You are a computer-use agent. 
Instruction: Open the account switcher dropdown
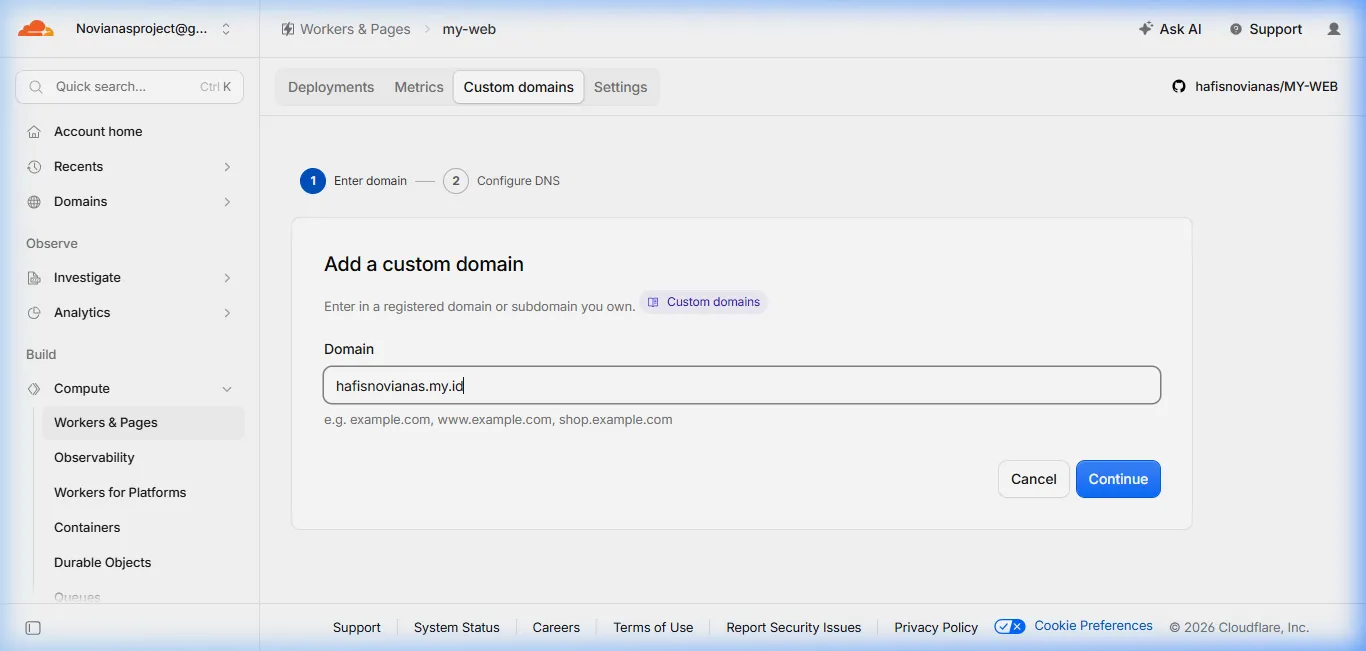(x=154, y=29)
